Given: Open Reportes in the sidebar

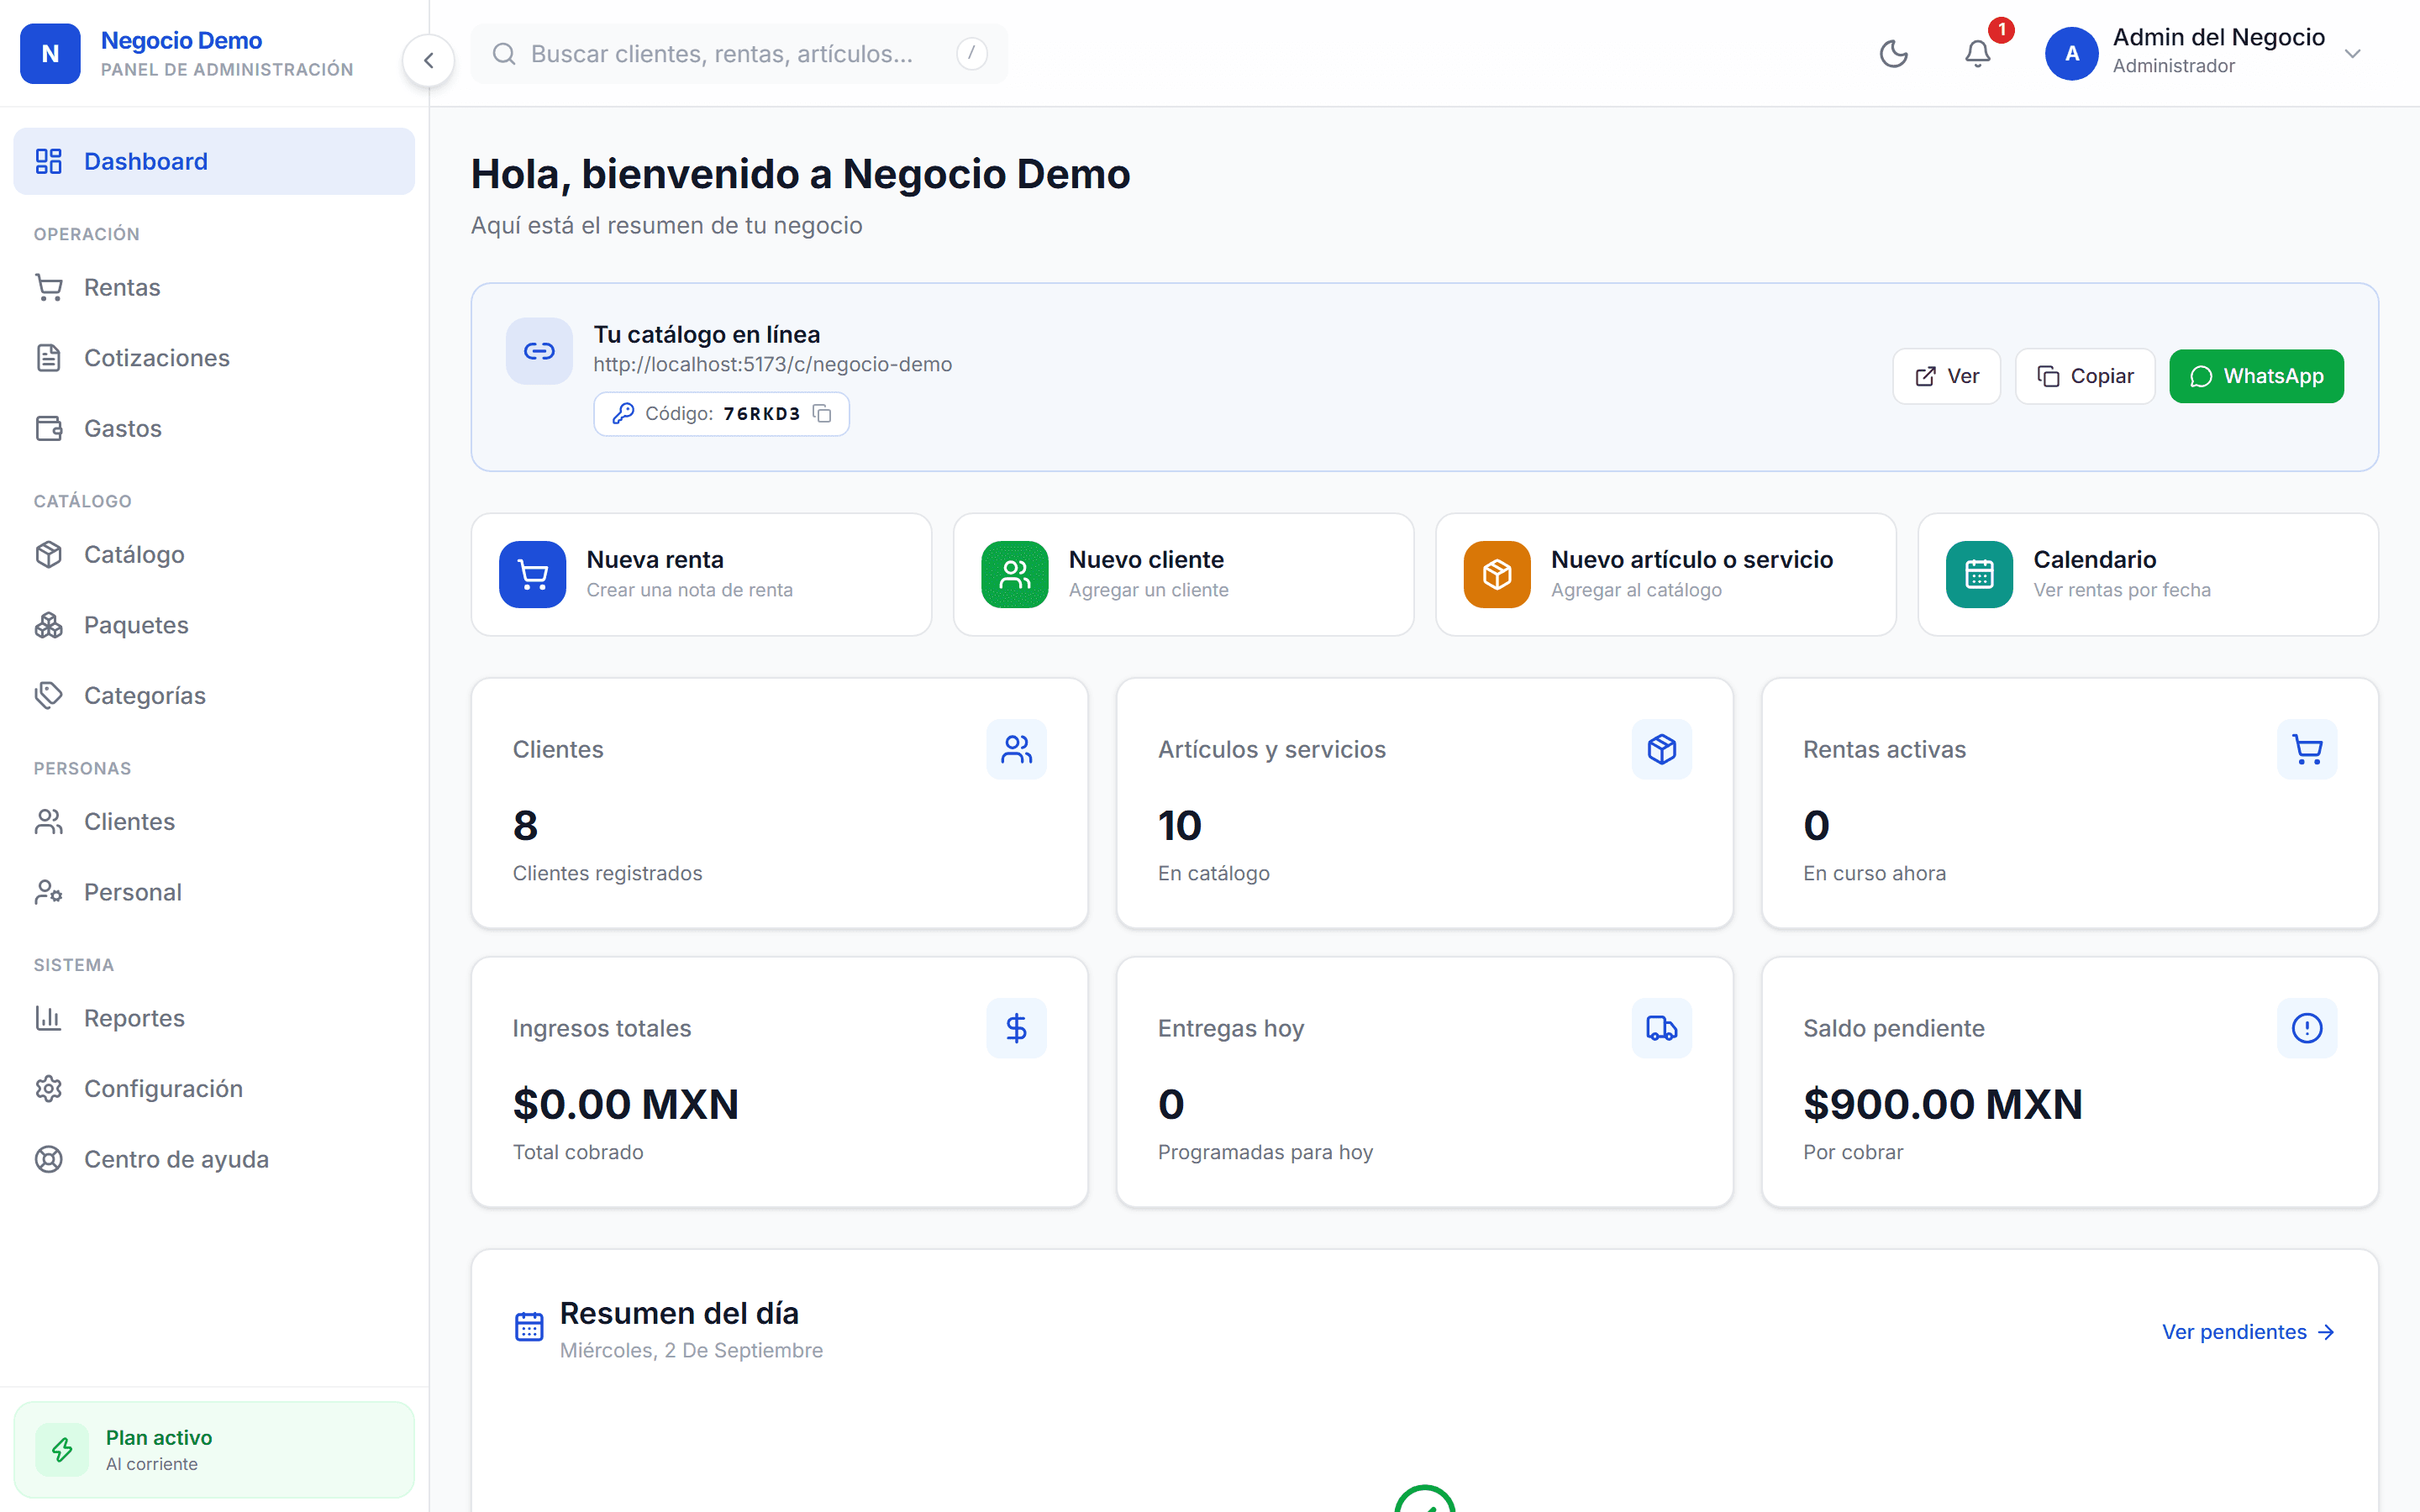Looking at the screenshot, I should (214, 1018).
